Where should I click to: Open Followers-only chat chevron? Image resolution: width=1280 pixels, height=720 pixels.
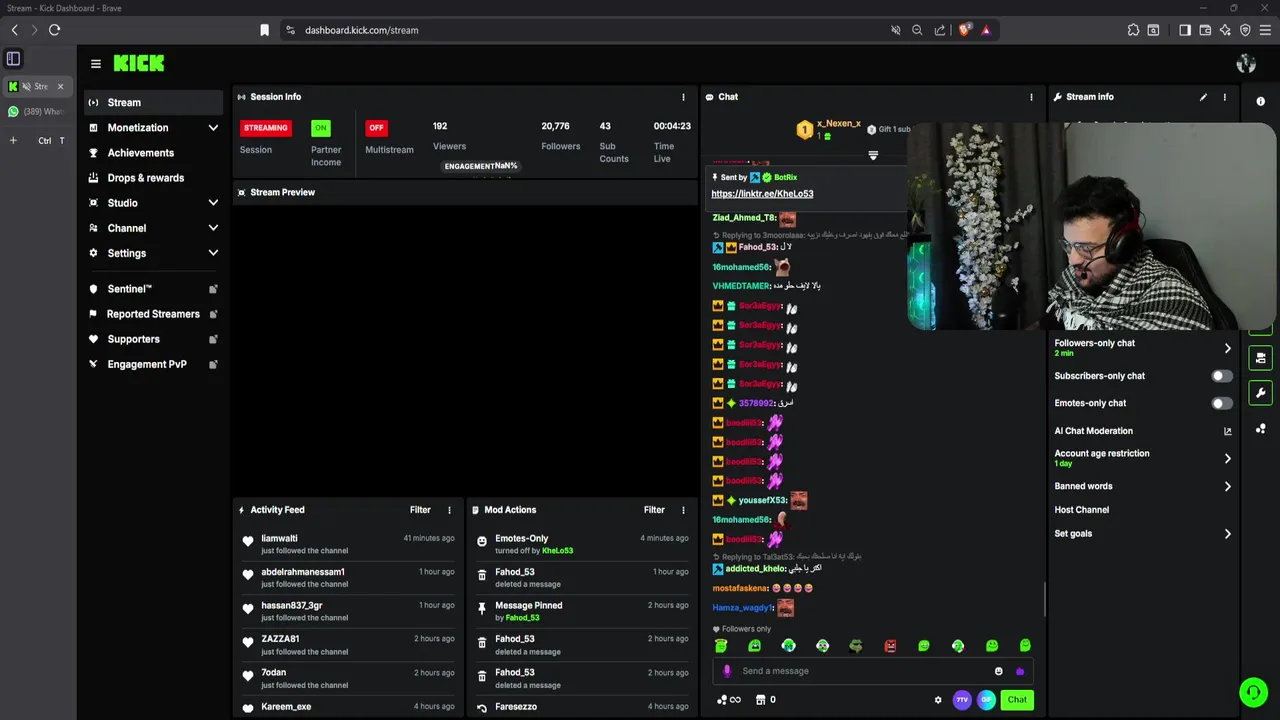pyautogui.click(x=1228, y=348)
